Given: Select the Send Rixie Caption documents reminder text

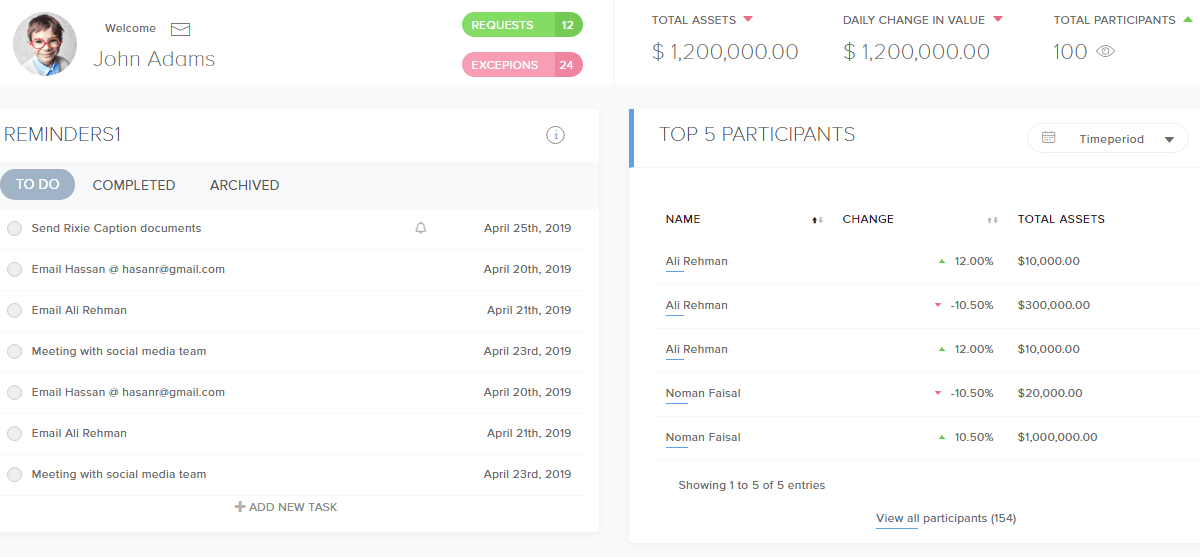Looking at the screenshot, I should click(116, 228).
